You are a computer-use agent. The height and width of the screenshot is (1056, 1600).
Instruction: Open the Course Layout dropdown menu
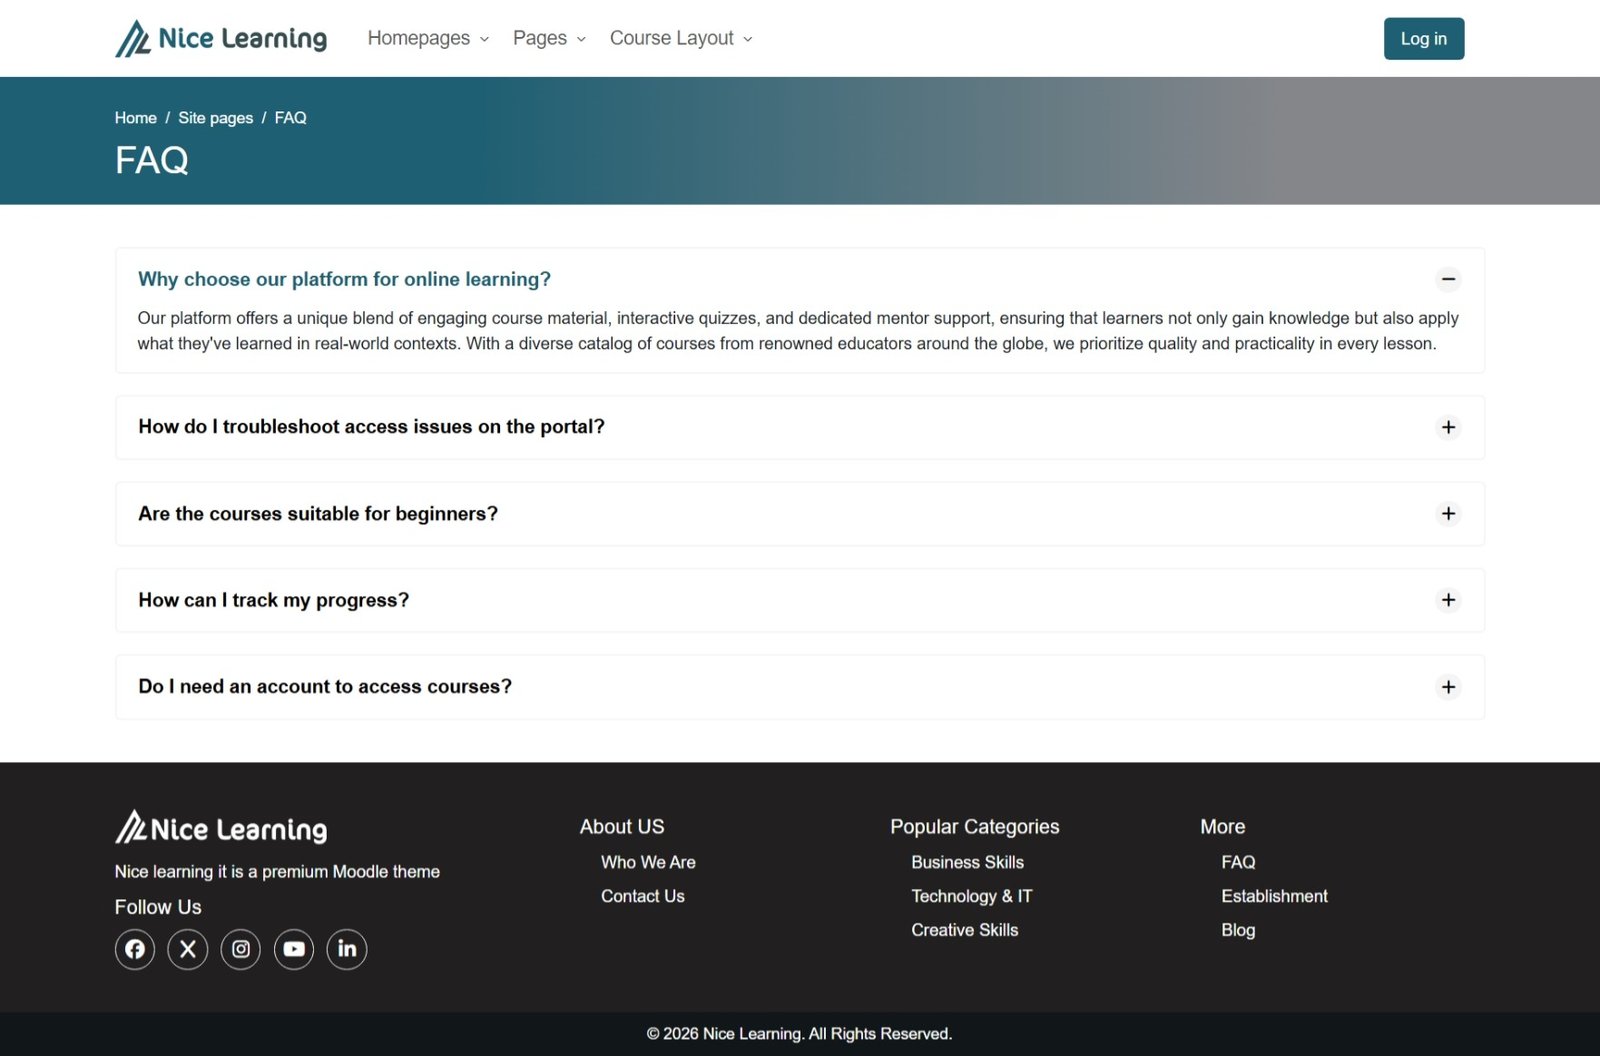click(x=681, y=38)
